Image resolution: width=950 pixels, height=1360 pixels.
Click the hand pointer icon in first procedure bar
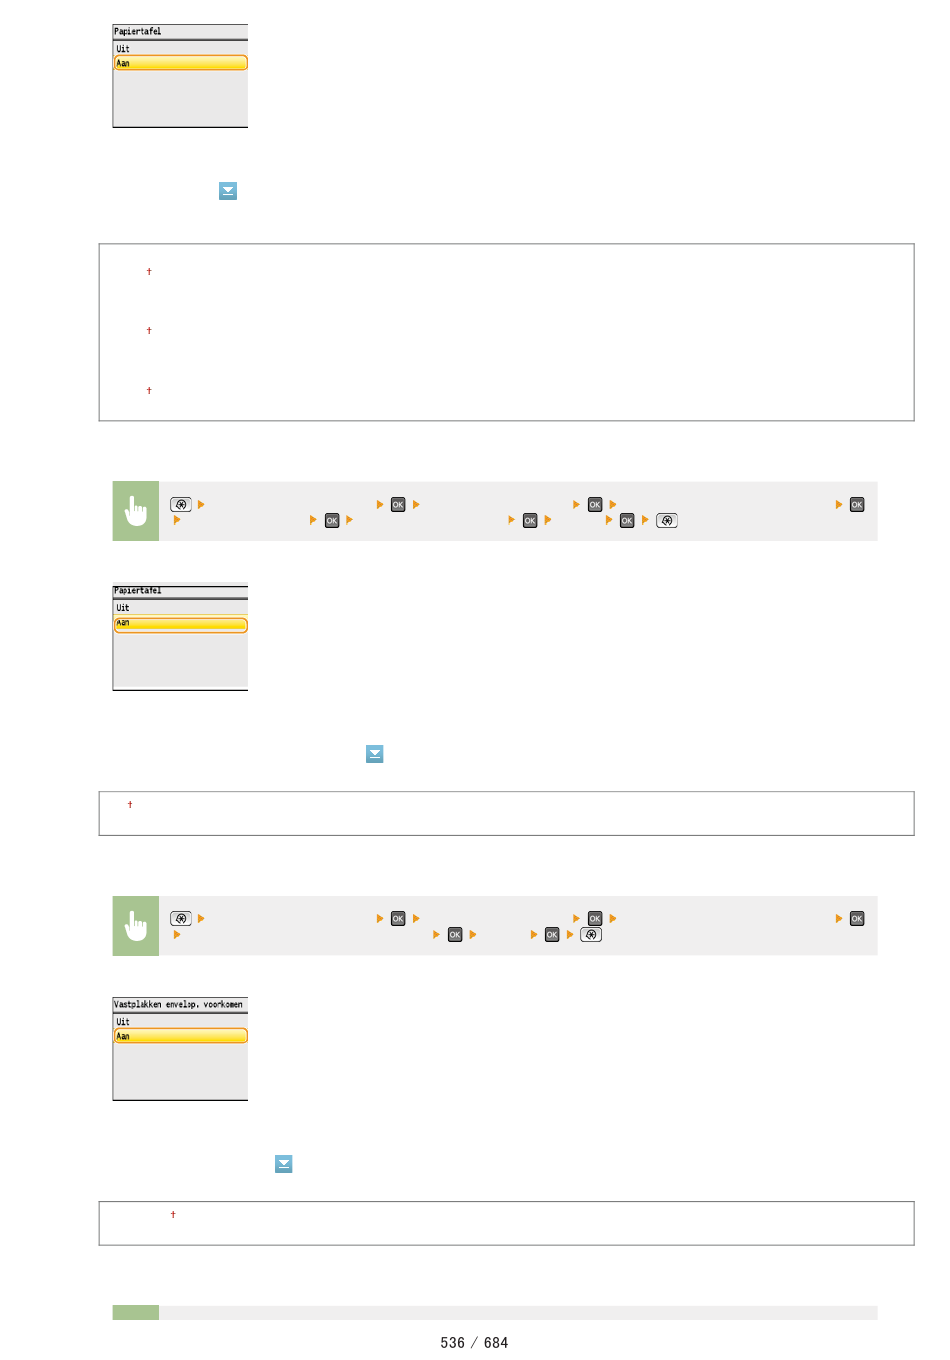coord(136,511)
